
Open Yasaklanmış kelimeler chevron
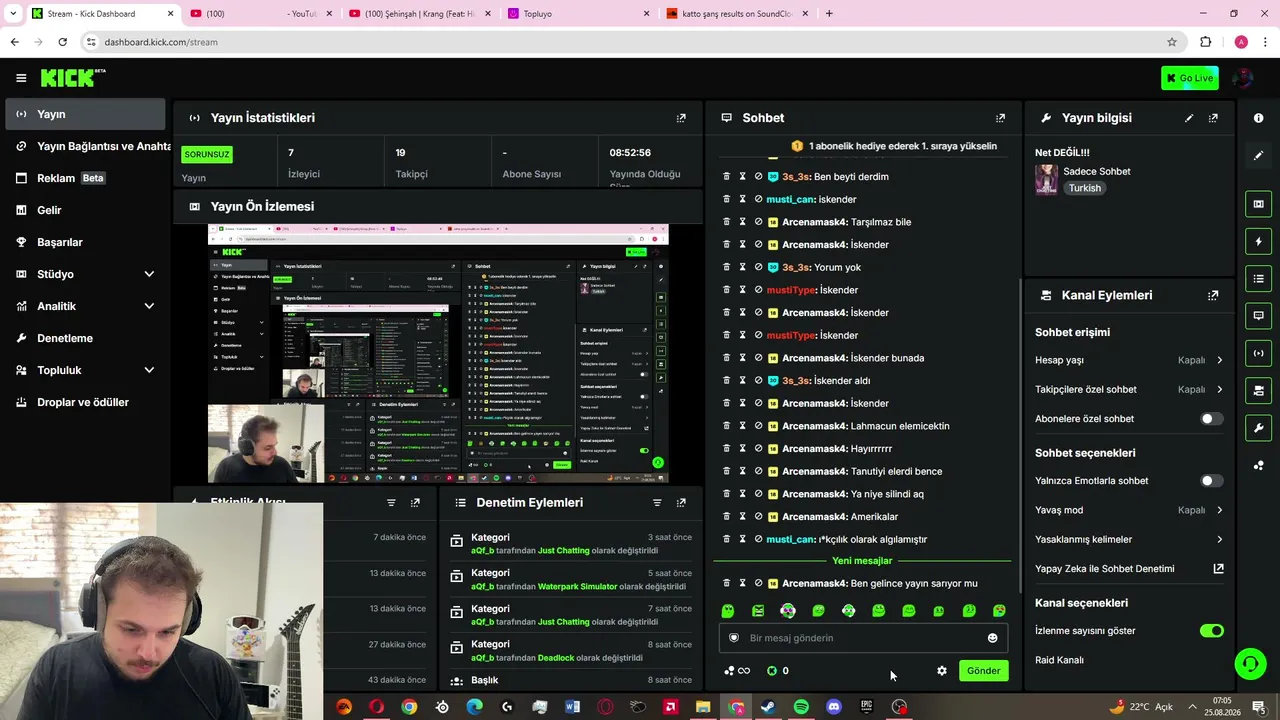[x=1219, y=540]
